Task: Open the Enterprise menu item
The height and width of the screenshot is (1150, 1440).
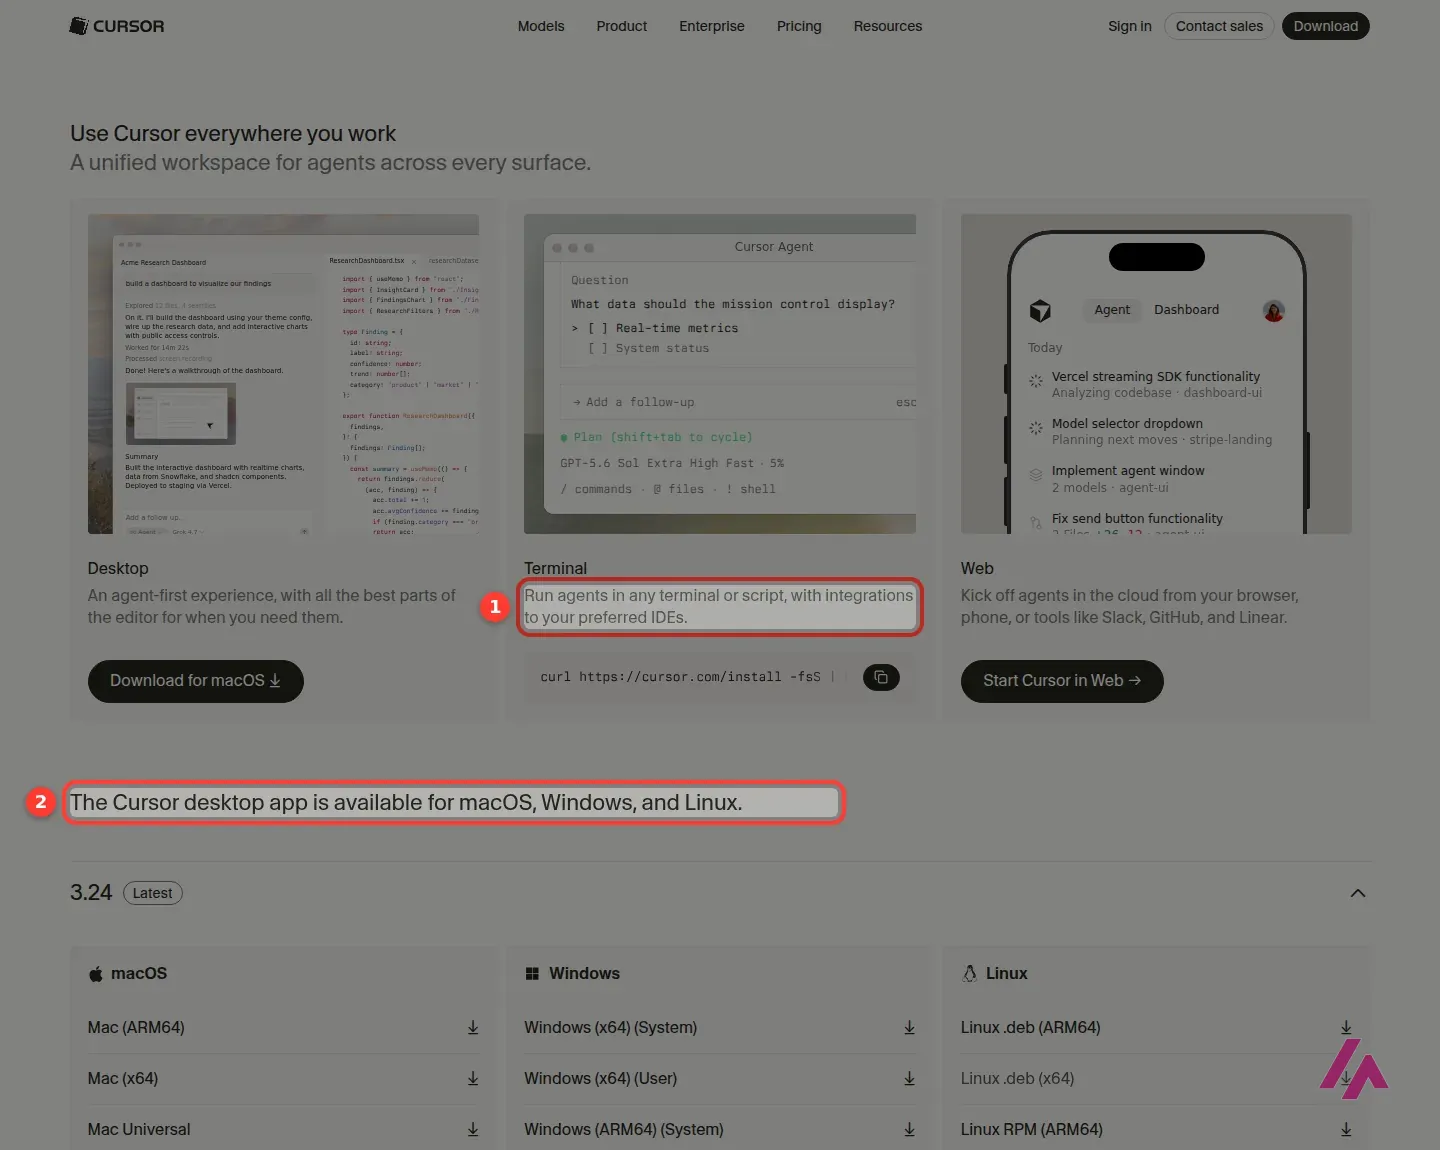Action: tap(712, 26)
